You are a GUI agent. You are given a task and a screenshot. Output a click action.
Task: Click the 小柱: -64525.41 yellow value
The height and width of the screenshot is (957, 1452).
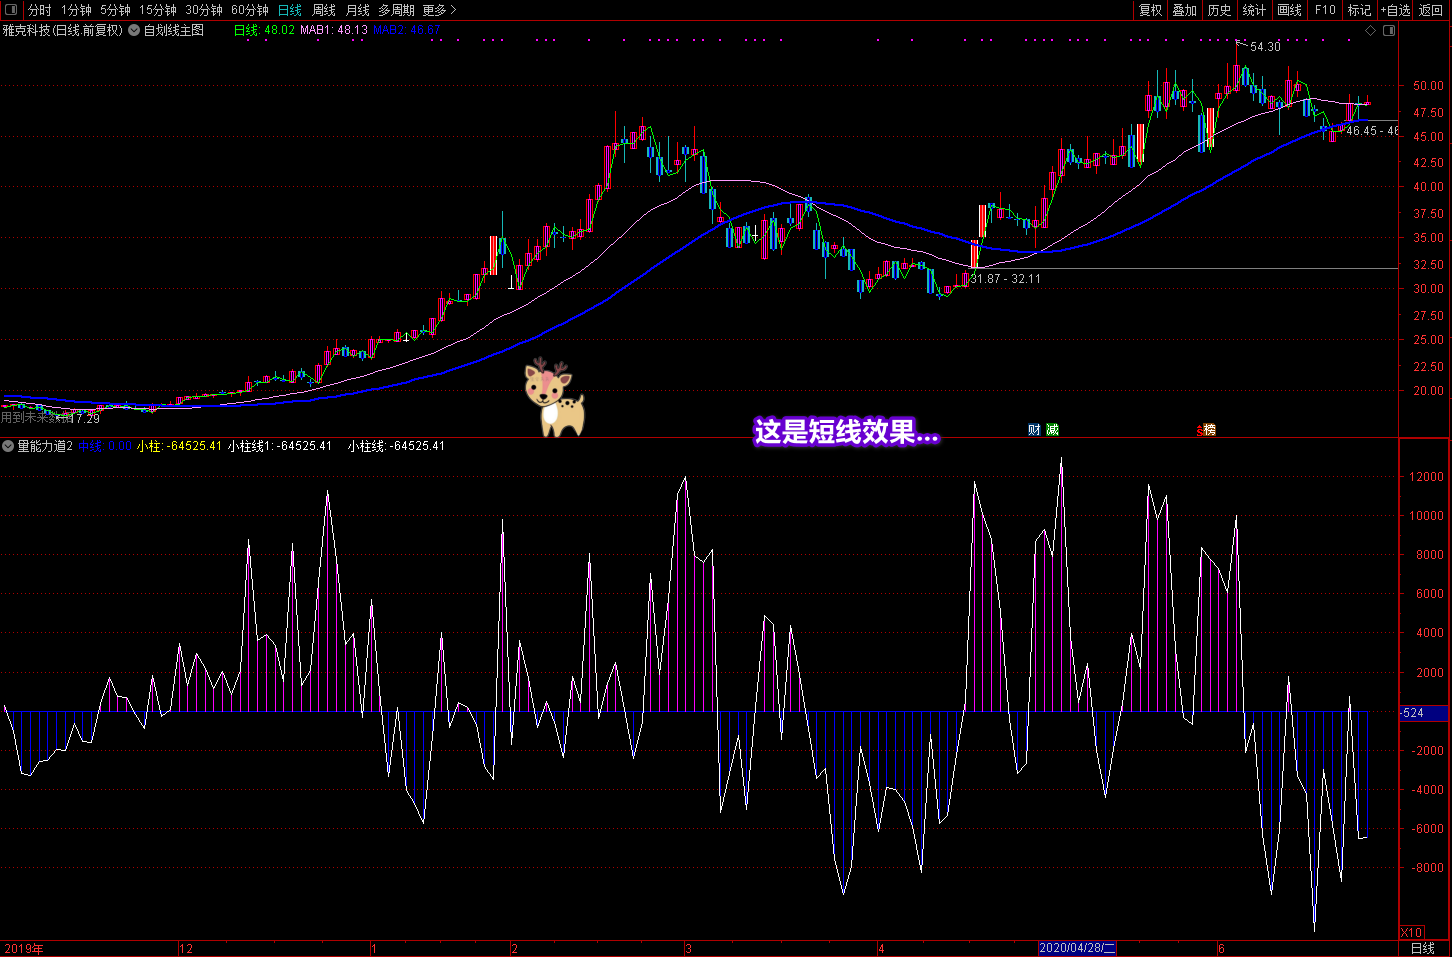pyautogui.click(x=179, y=446)
